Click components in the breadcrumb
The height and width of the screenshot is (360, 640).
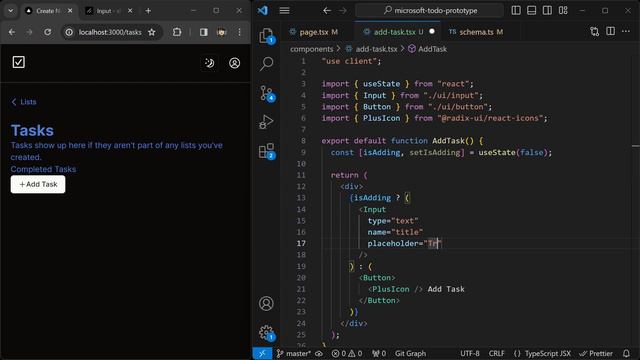pyautogui.click(x=311, y=49)
